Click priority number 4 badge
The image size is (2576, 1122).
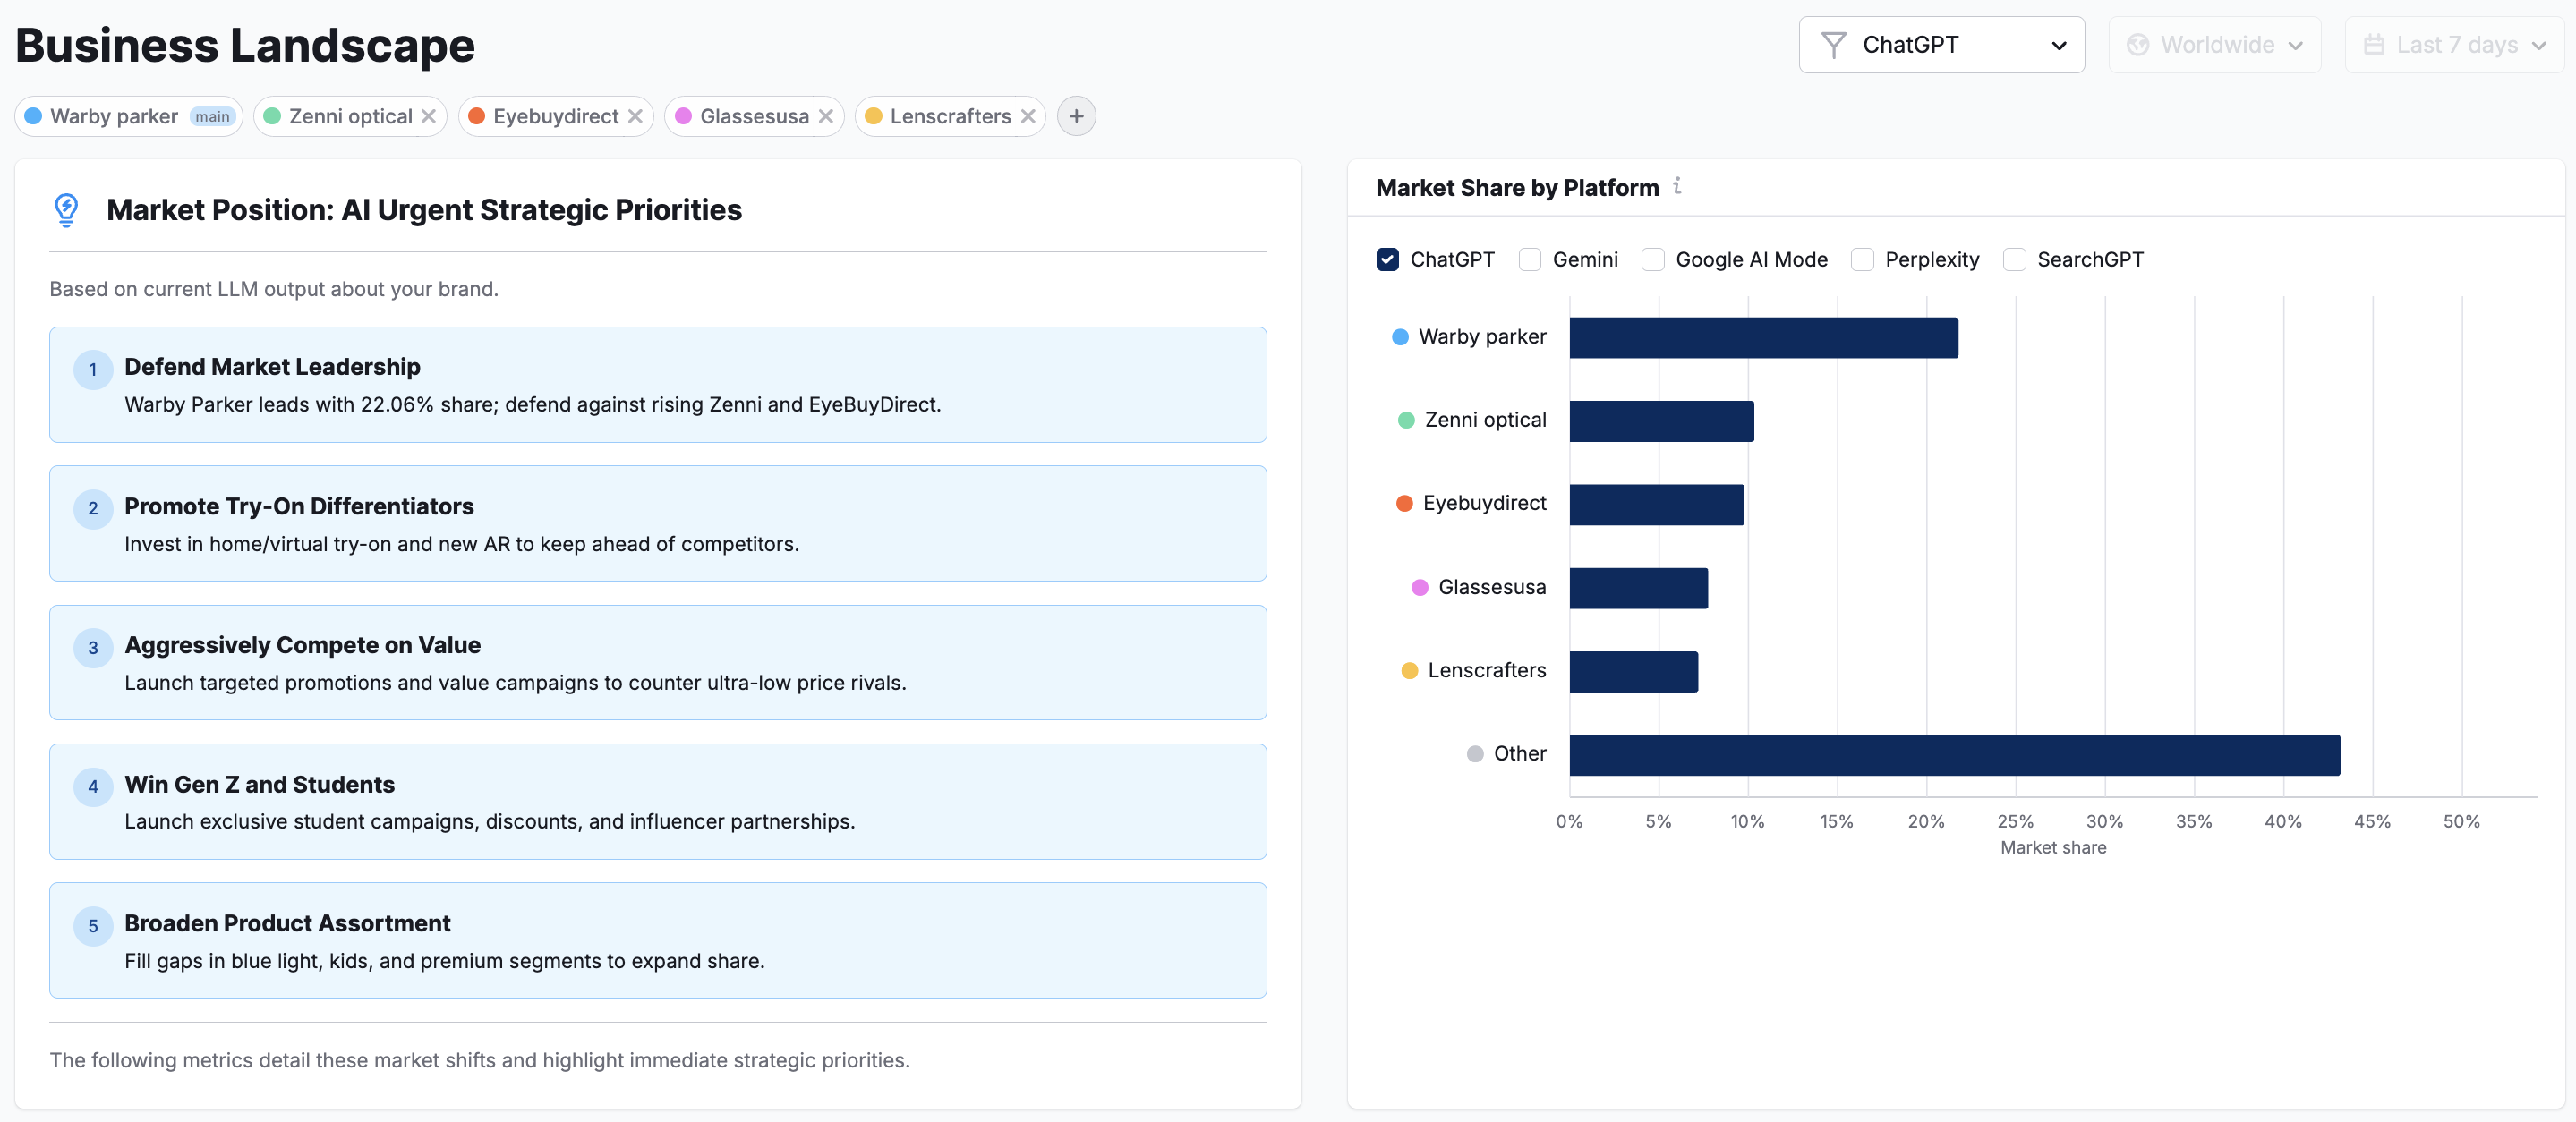pos(93,787)
